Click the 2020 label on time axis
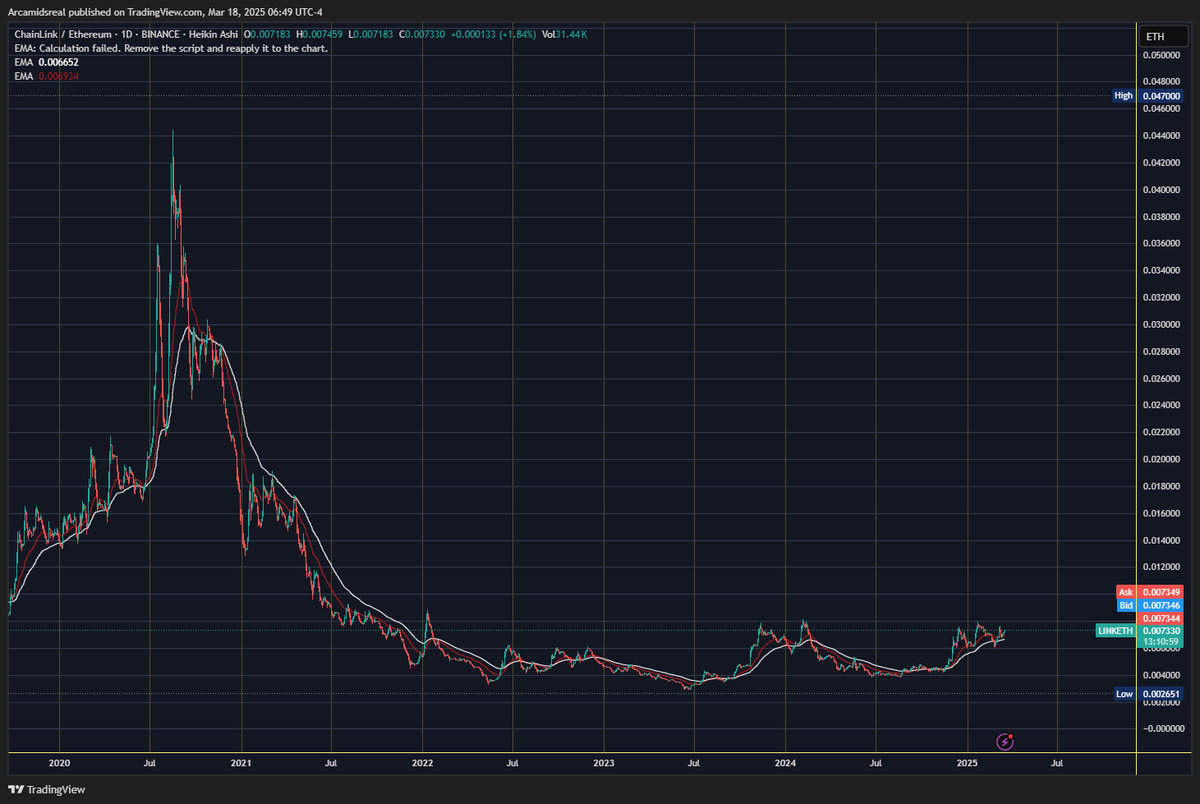1200x804 pixels. pyautogui.click(x=59, y=763)
